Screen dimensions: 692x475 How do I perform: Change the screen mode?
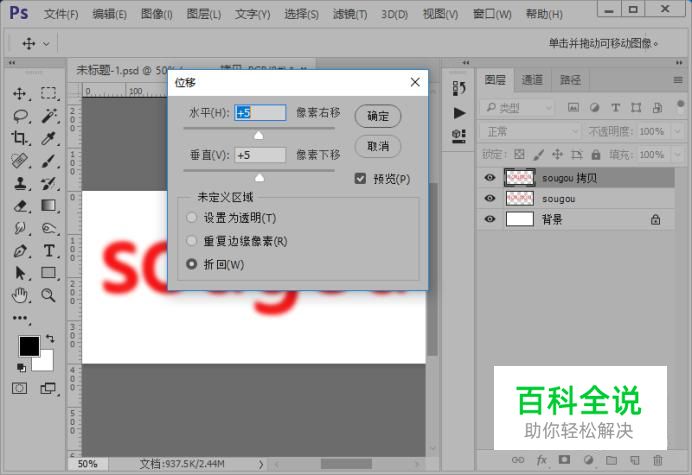48,388
